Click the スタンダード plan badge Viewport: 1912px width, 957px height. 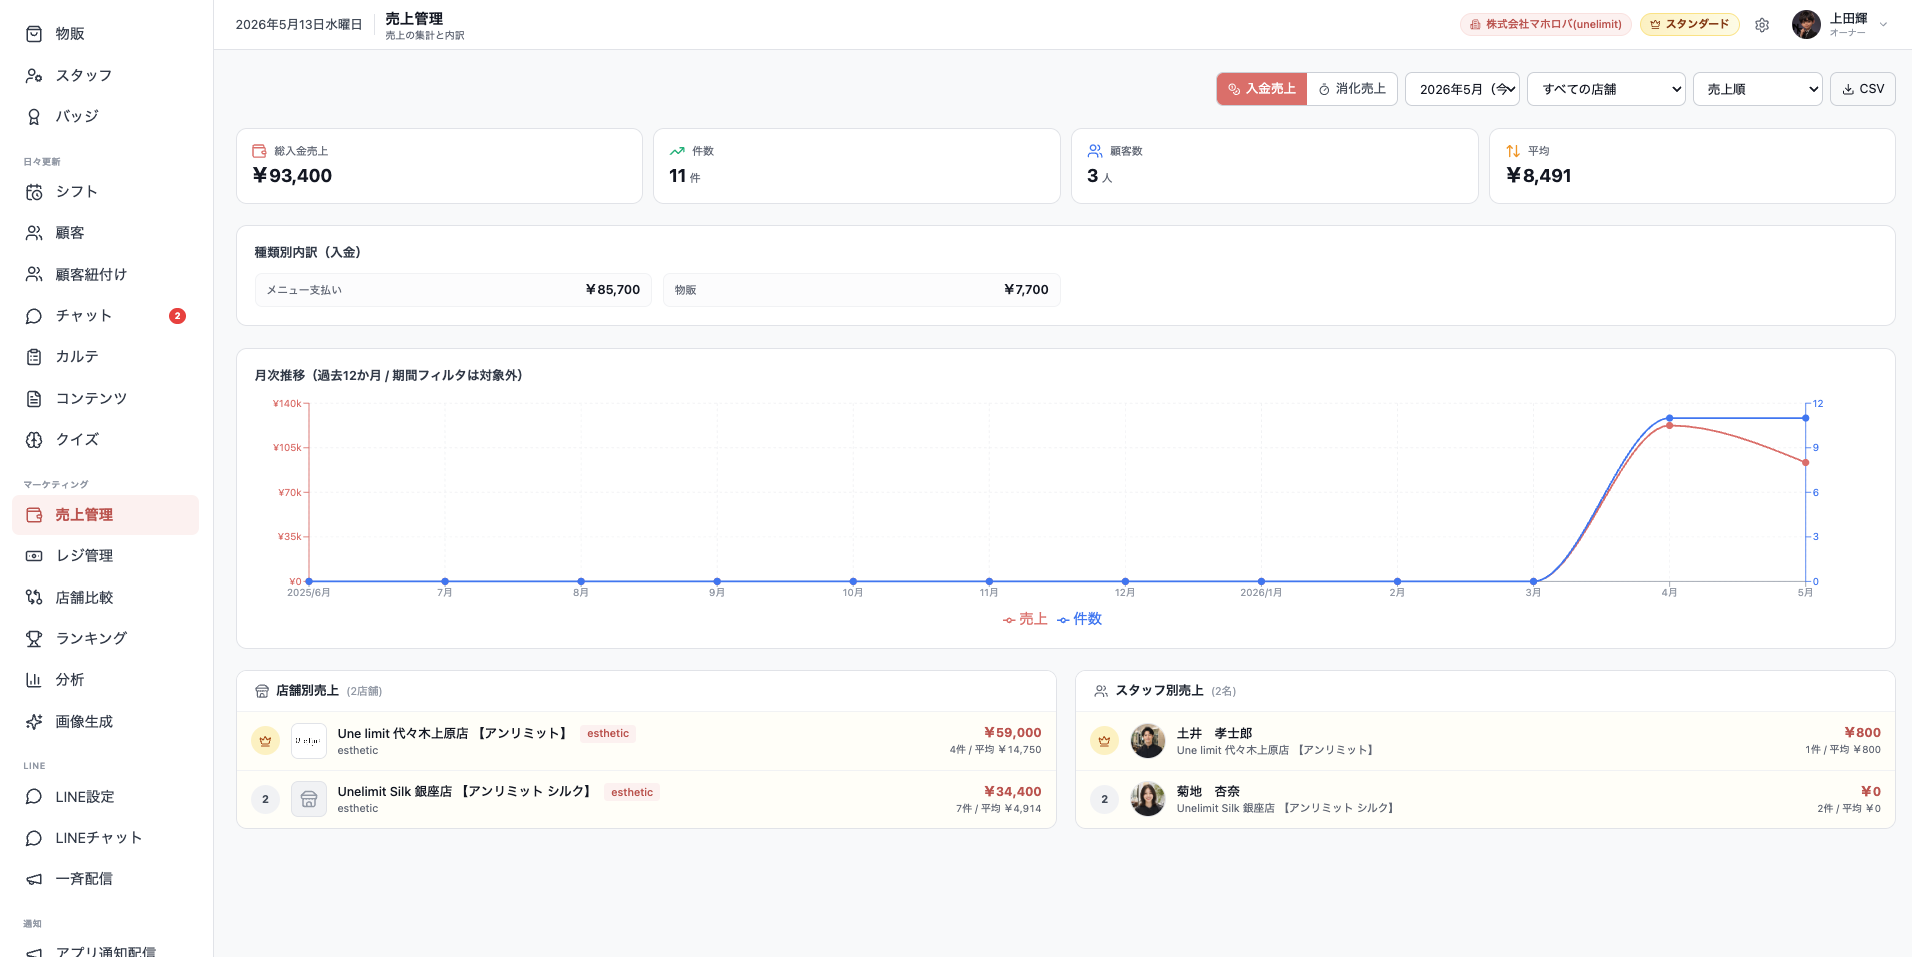(1689, 25)
